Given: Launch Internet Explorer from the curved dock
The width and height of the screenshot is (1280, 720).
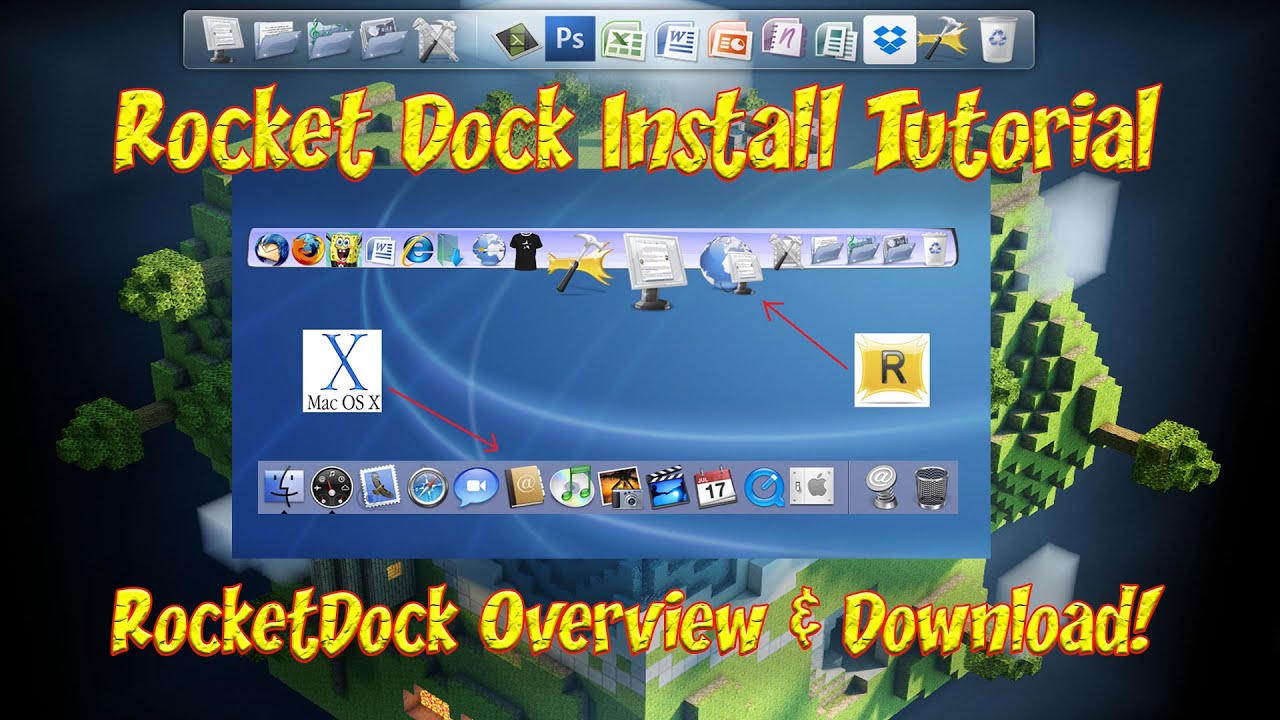Looking at the screenshot, I should click(417, 251).
